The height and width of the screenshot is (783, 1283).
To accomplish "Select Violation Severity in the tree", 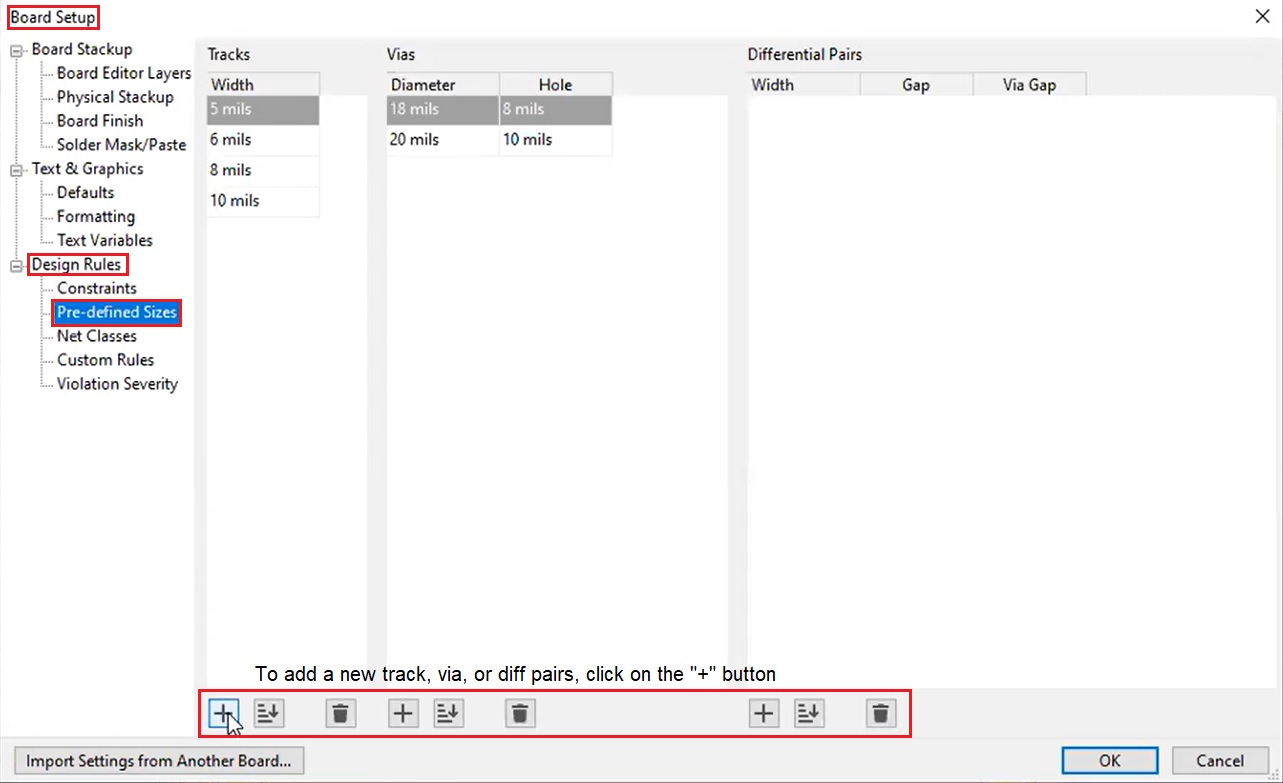I will coord(117,384).
